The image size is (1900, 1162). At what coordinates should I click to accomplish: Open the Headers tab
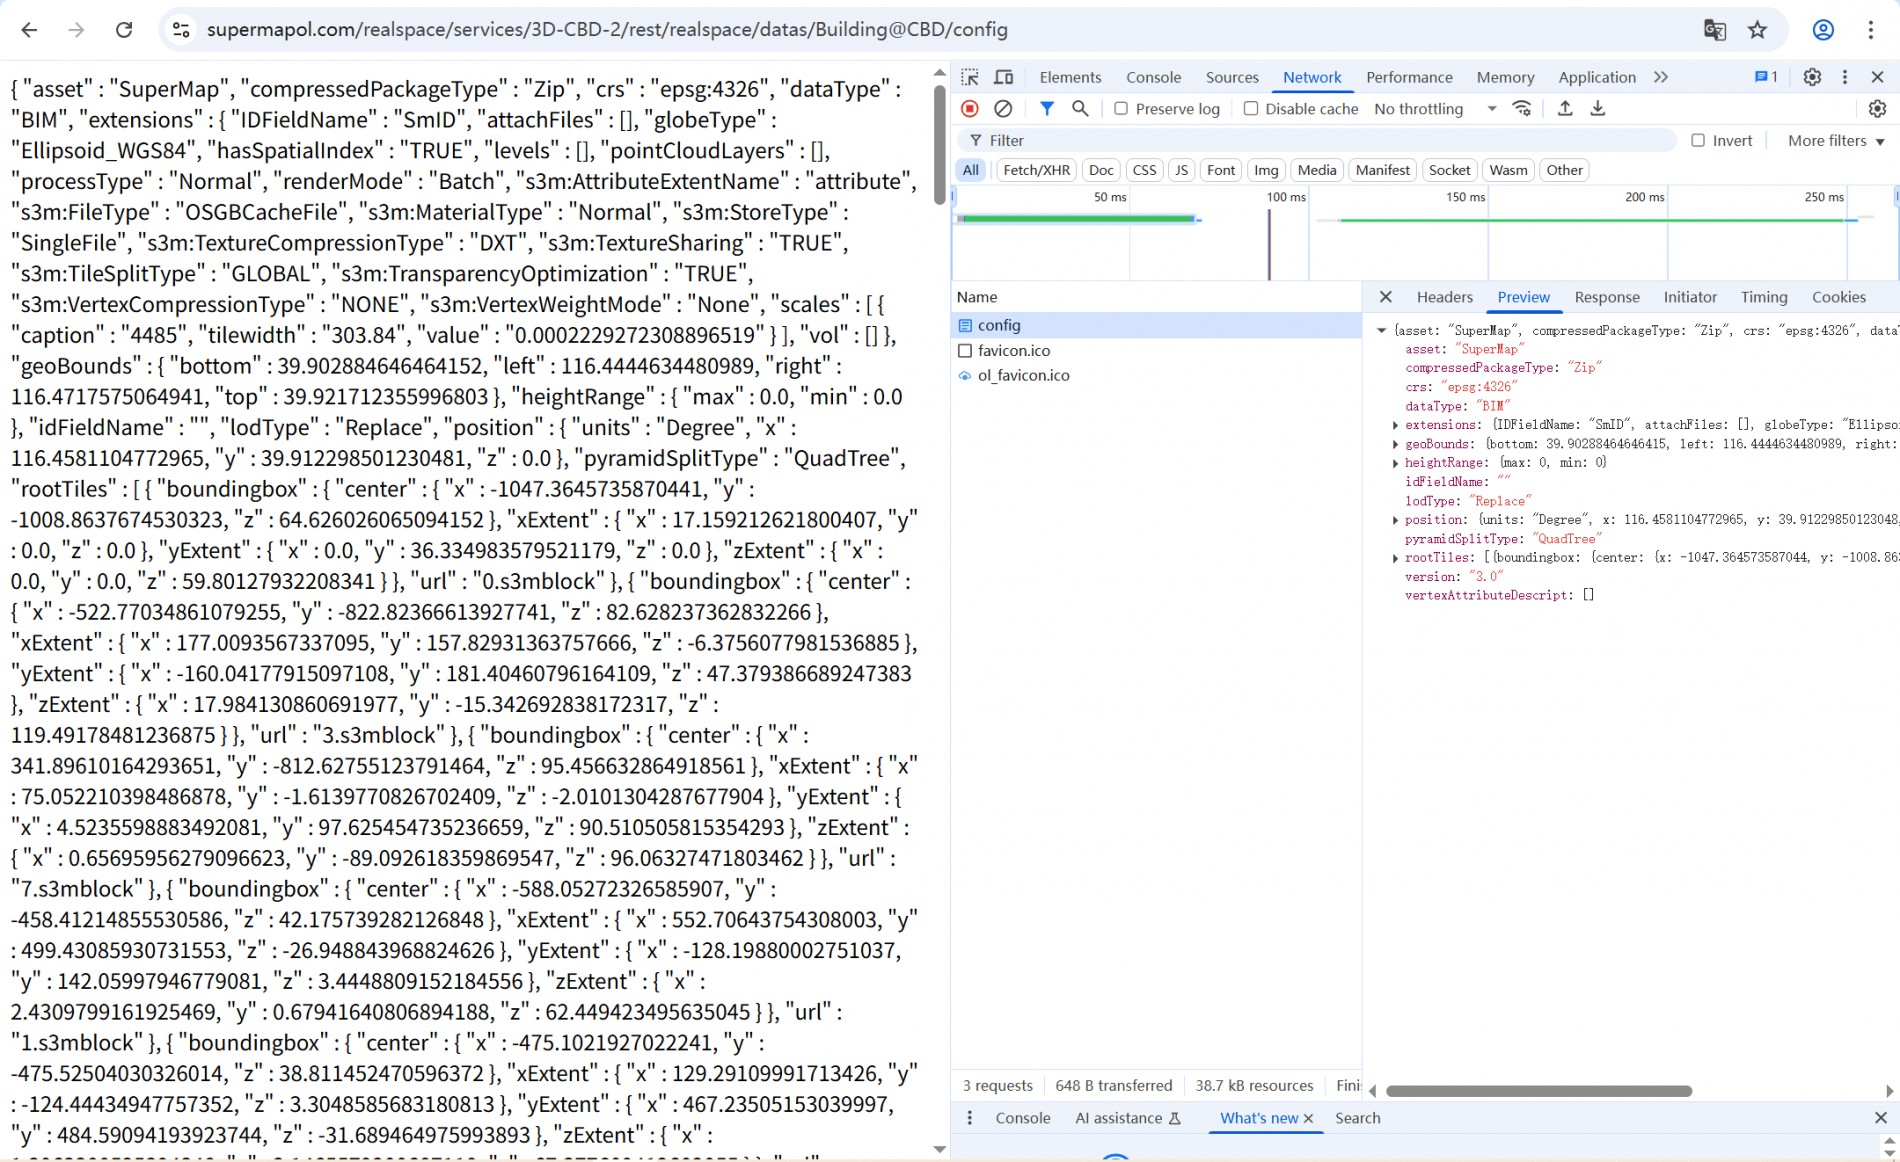point(1444,297)
